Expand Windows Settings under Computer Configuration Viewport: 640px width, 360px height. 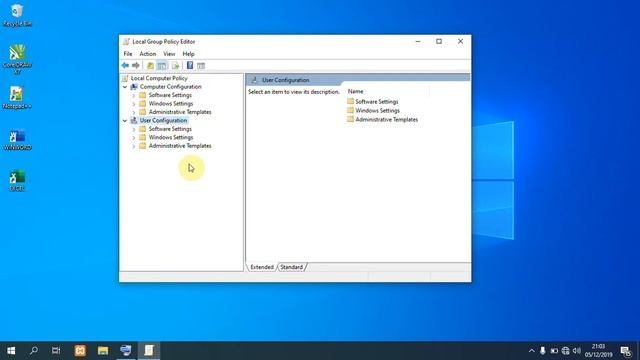click(134, 104)
